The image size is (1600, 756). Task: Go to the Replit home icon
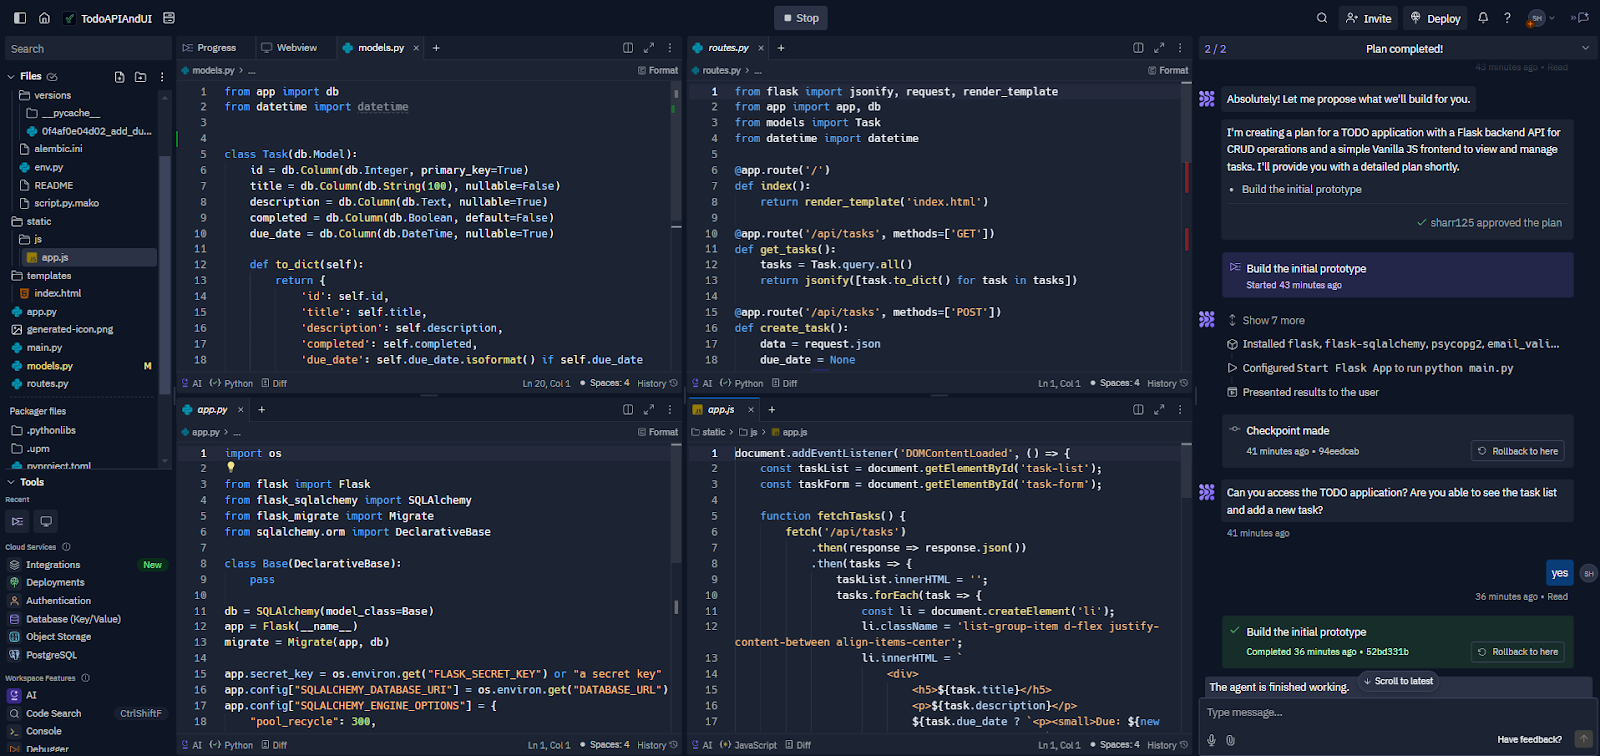click(44, 18)
